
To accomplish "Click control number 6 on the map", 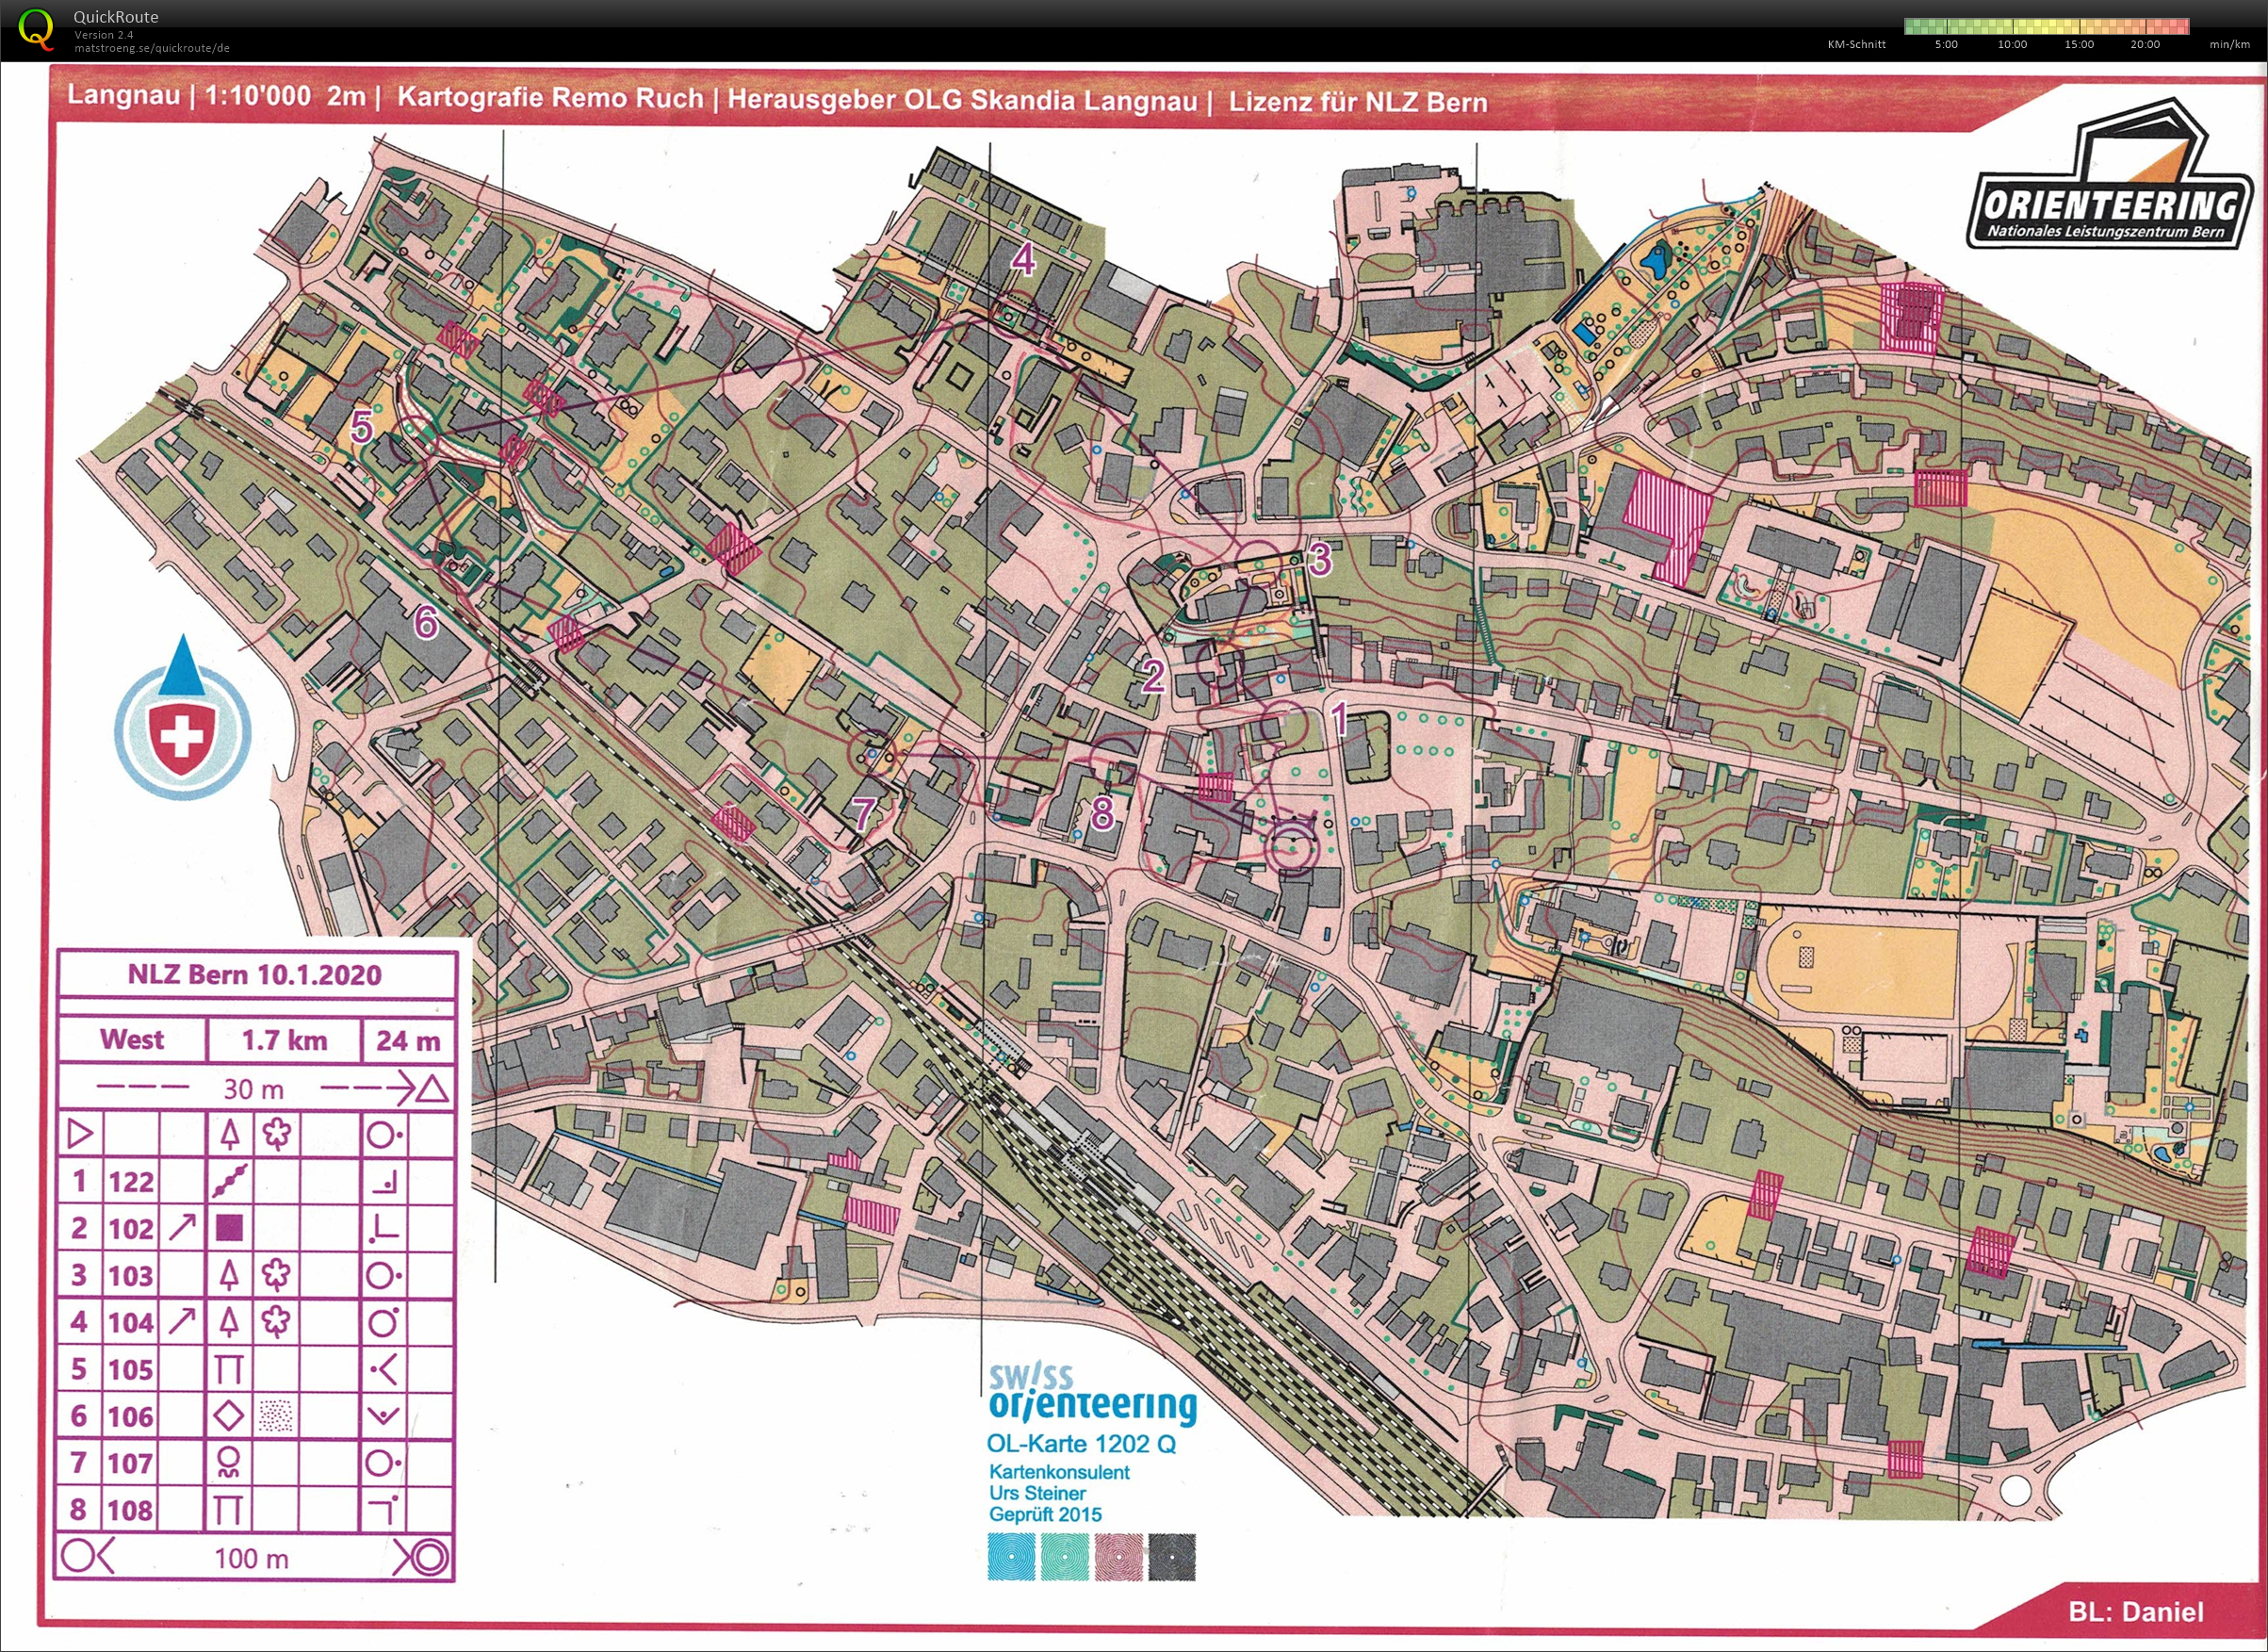I will [x=426, y=622].
